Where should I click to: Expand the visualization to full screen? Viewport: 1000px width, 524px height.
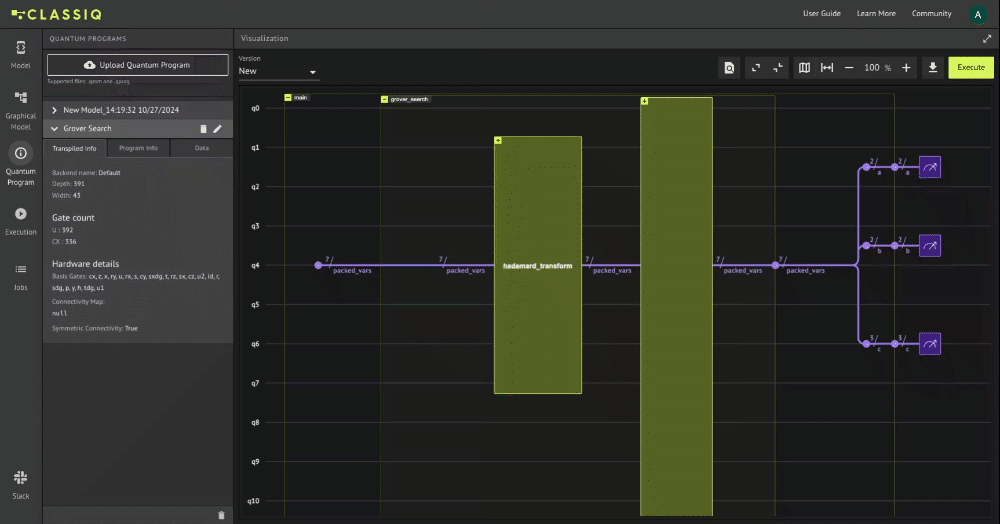(x=987, y=39)
